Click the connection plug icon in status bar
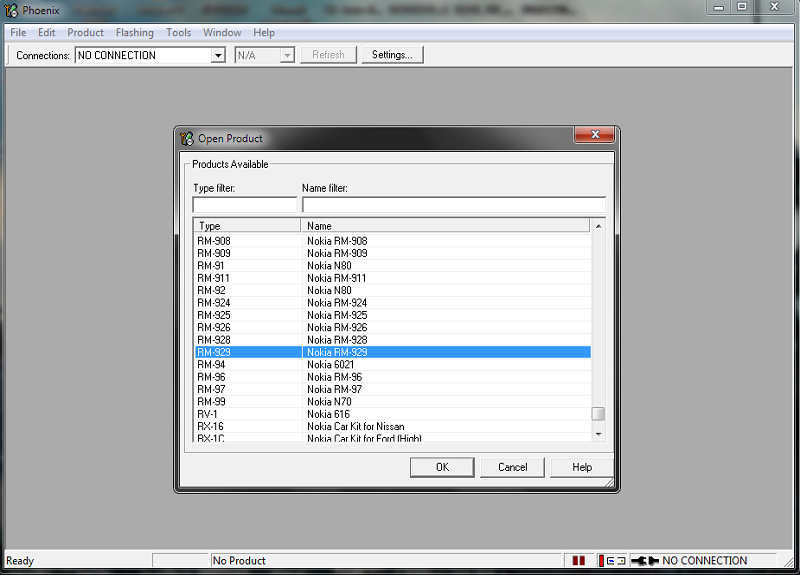Viewport: 800px width, 575px height. [645, 561]
